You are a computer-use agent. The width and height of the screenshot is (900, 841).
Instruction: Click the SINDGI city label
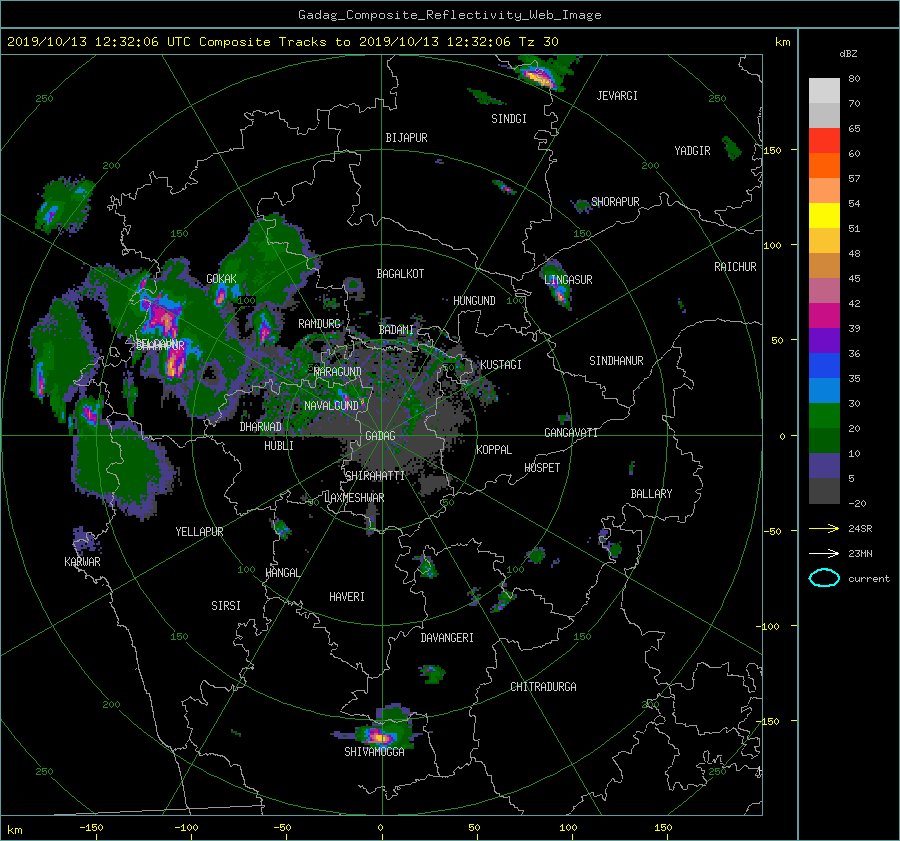pos(509,119)
